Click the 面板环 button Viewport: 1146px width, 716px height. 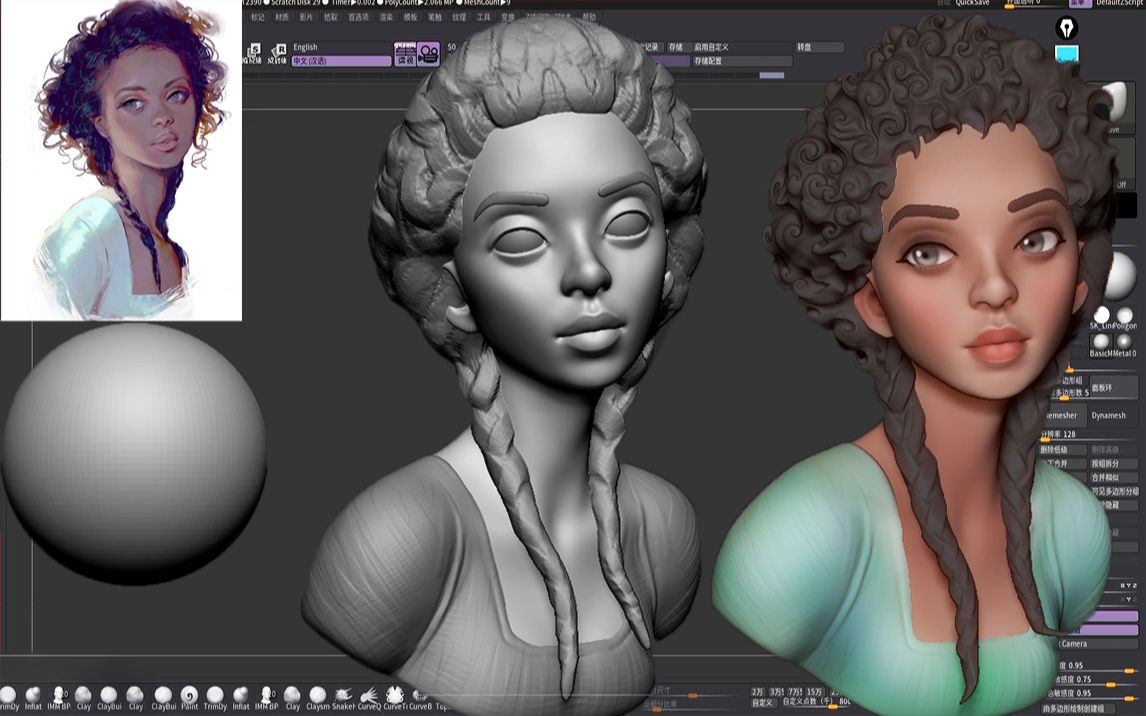1114,388
